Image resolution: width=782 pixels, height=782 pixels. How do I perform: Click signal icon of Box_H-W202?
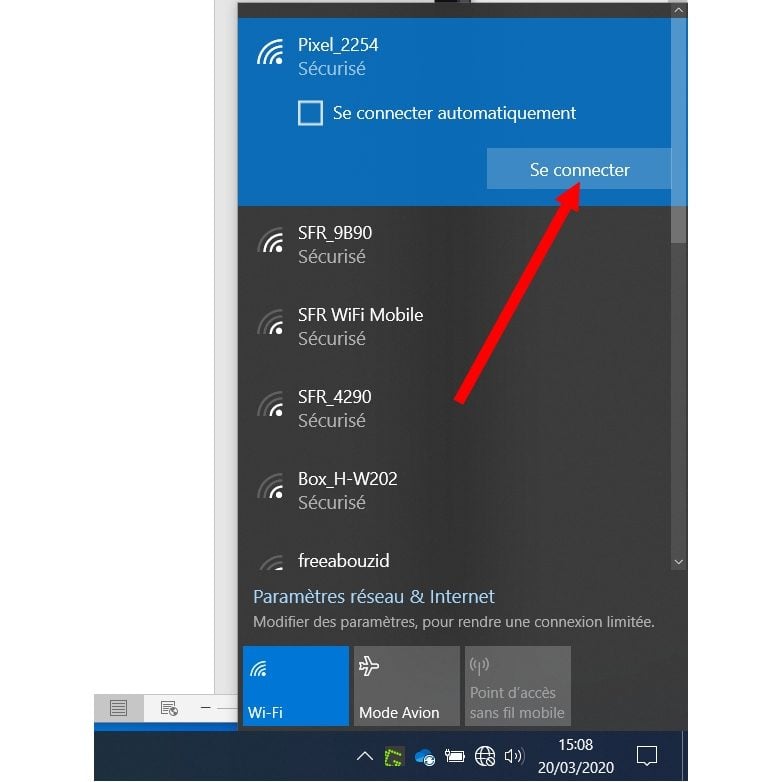pyautogui.click(x=271, y=486)
